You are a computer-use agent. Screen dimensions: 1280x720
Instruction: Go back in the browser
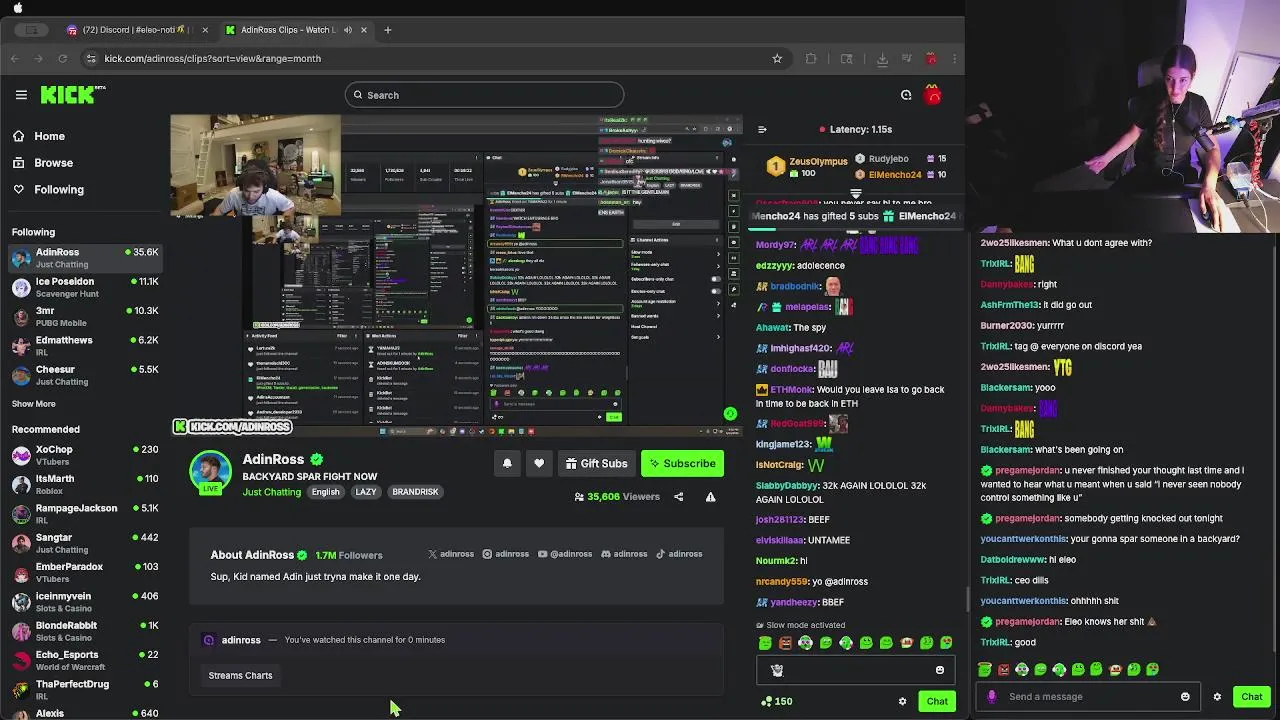click(14, 58)
